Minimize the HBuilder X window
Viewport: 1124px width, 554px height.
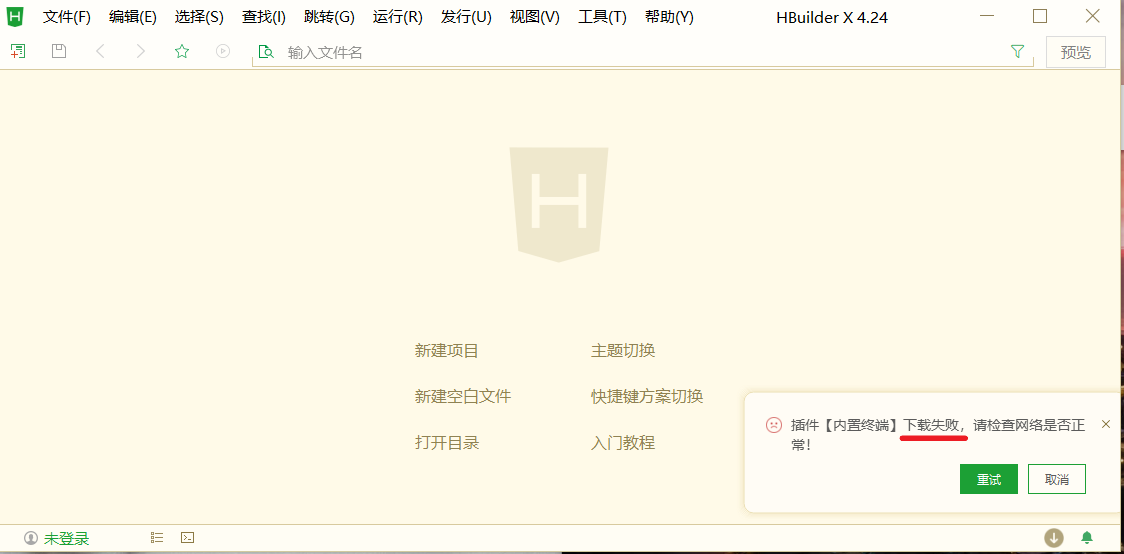(x=988, y=16)
